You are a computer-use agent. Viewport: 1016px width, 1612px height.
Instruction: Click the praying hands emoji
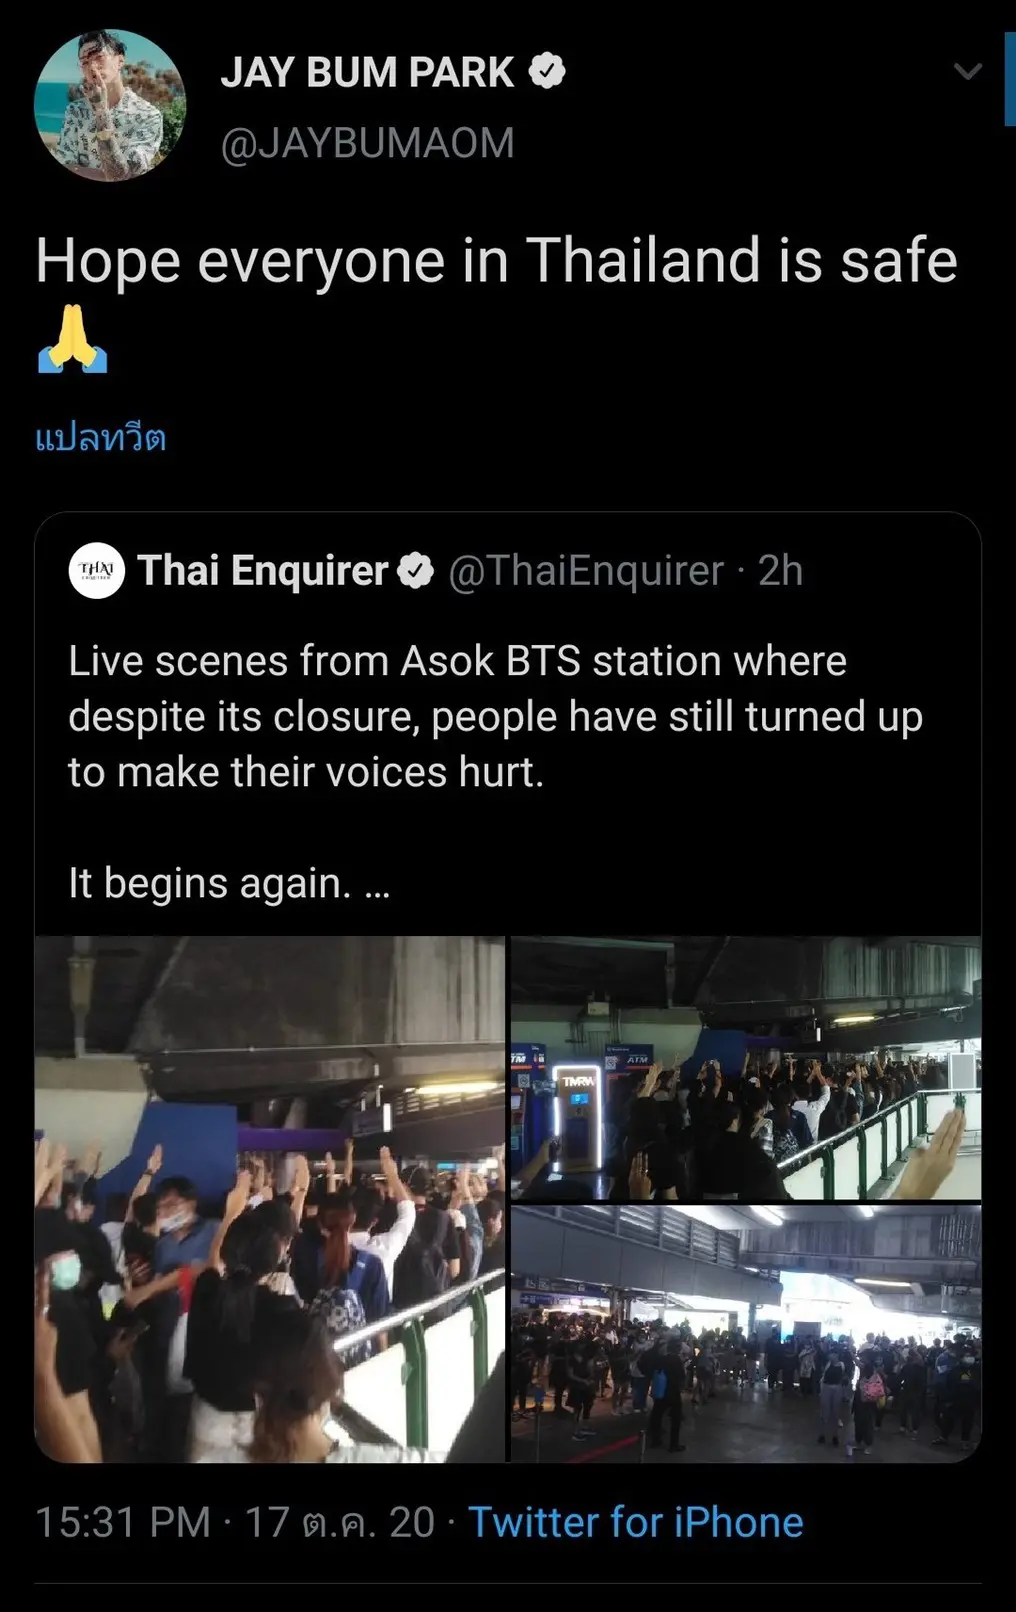72,339
